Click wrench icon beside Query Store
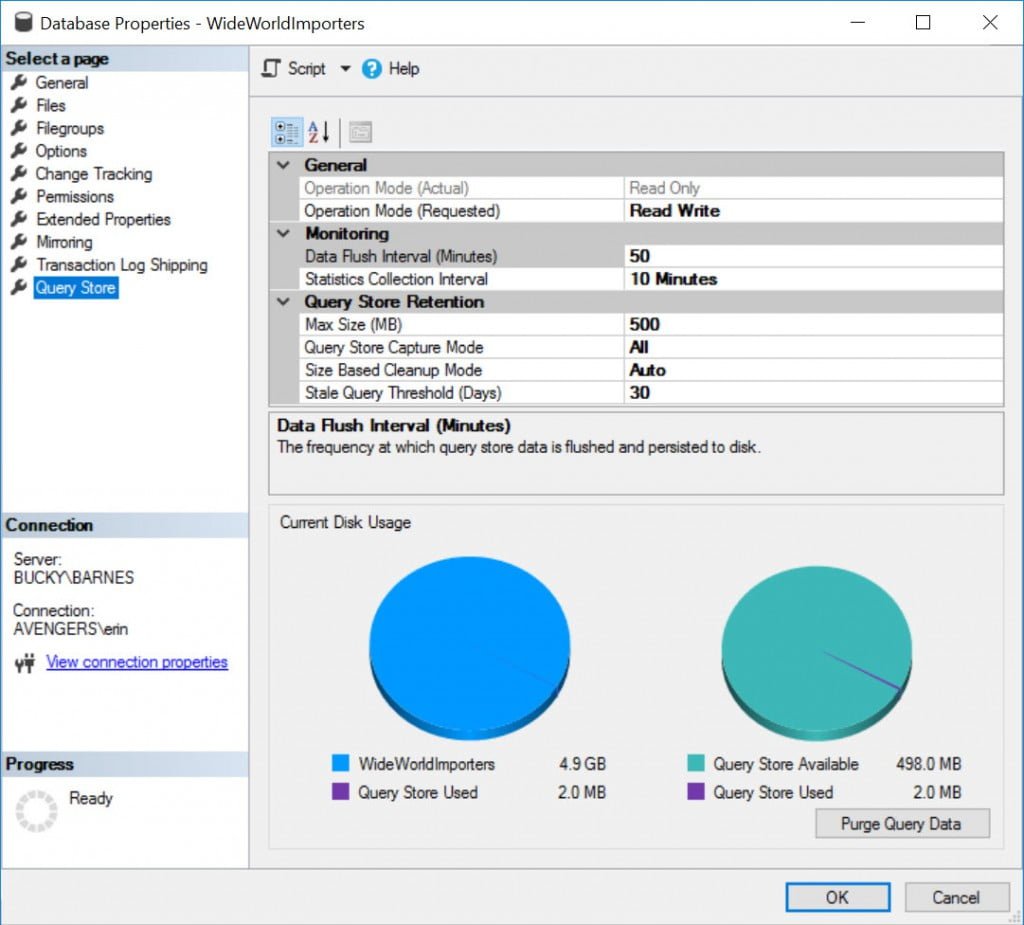Image resolution: width=1024 pixels, height=925 pixels. pos(19,287)
